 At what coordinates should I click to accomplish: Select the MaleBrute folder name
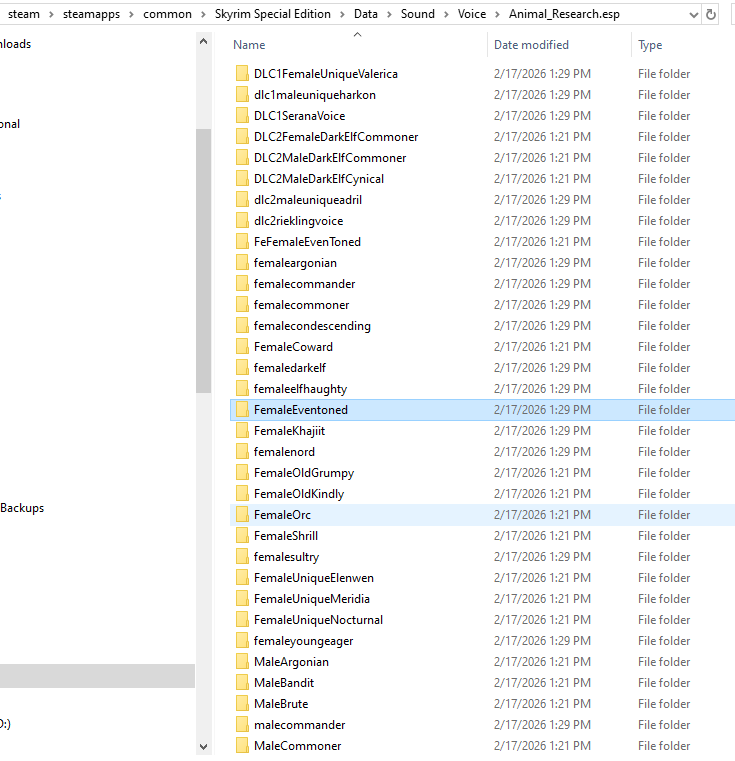pos(281,704)
